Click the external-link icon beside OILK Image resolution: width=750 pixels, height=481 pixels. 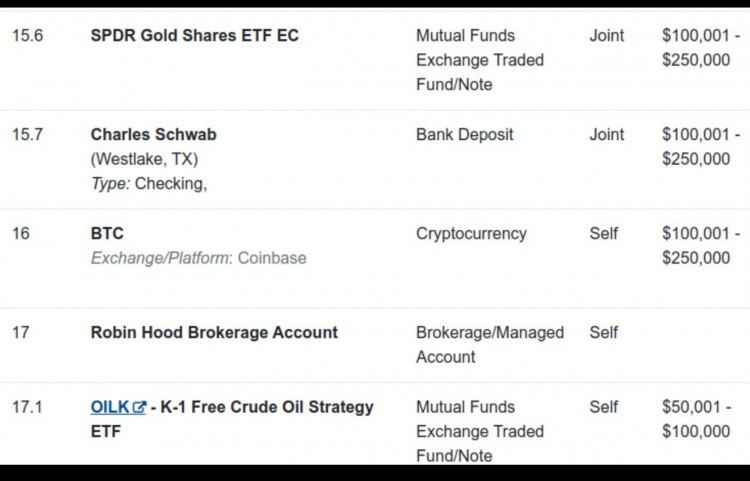click(x=139, y=407)
